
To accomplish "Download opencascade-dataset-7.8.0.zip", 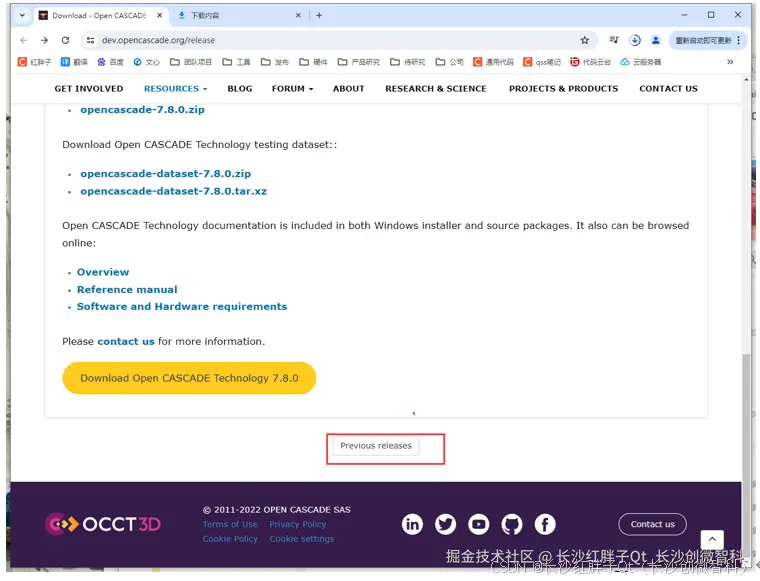I will [166, 173].
